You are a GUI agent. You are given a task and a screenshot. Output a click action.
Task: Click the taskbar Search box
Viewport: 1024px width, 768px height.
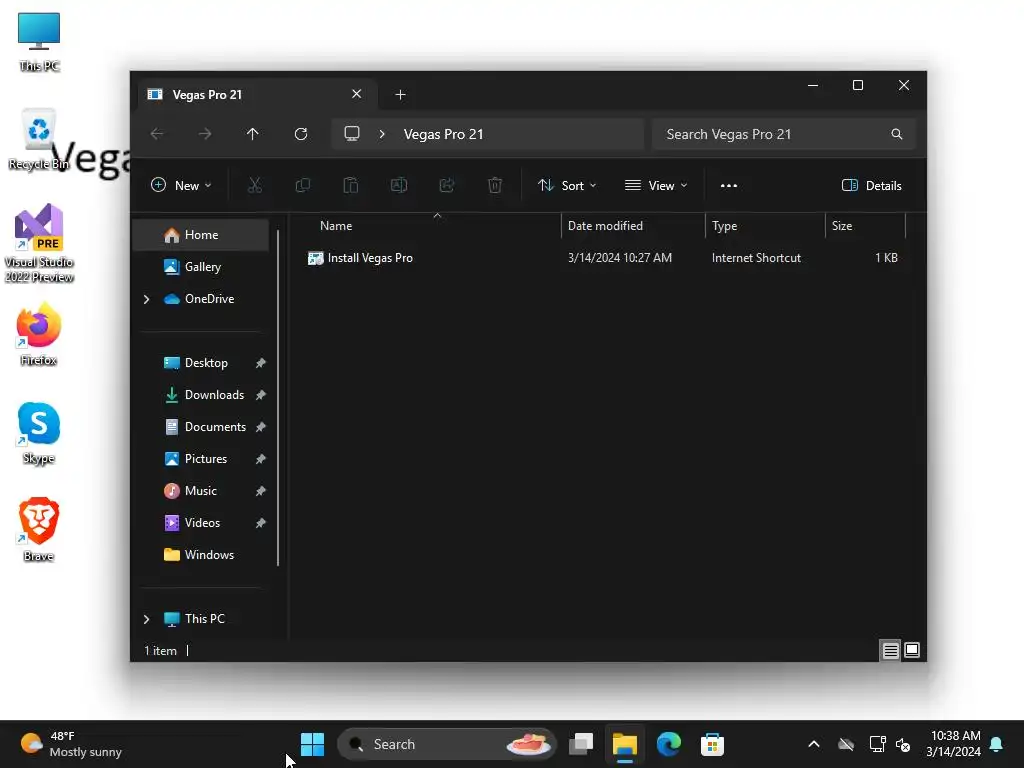tap(447, 744)
